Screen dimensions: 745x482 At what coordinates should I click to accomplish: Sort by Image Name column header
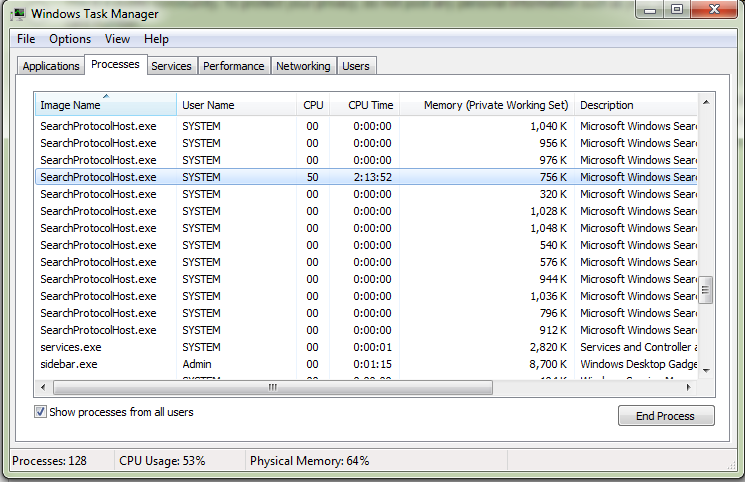105,105
